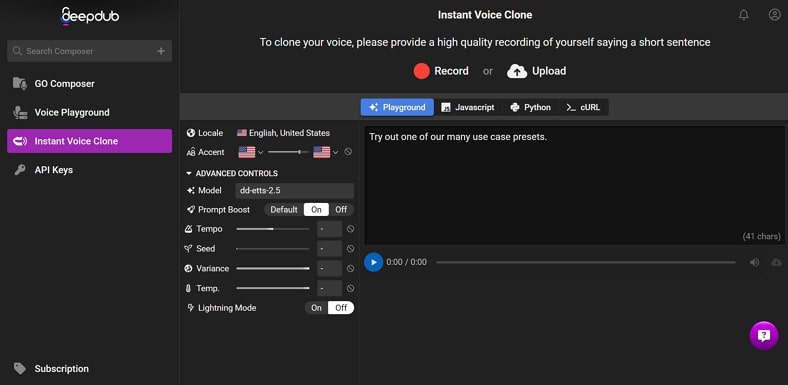This screenshot has width=788, height=385.
Task: Click the Temp. thermometer icon
Action: click(188, 288)
